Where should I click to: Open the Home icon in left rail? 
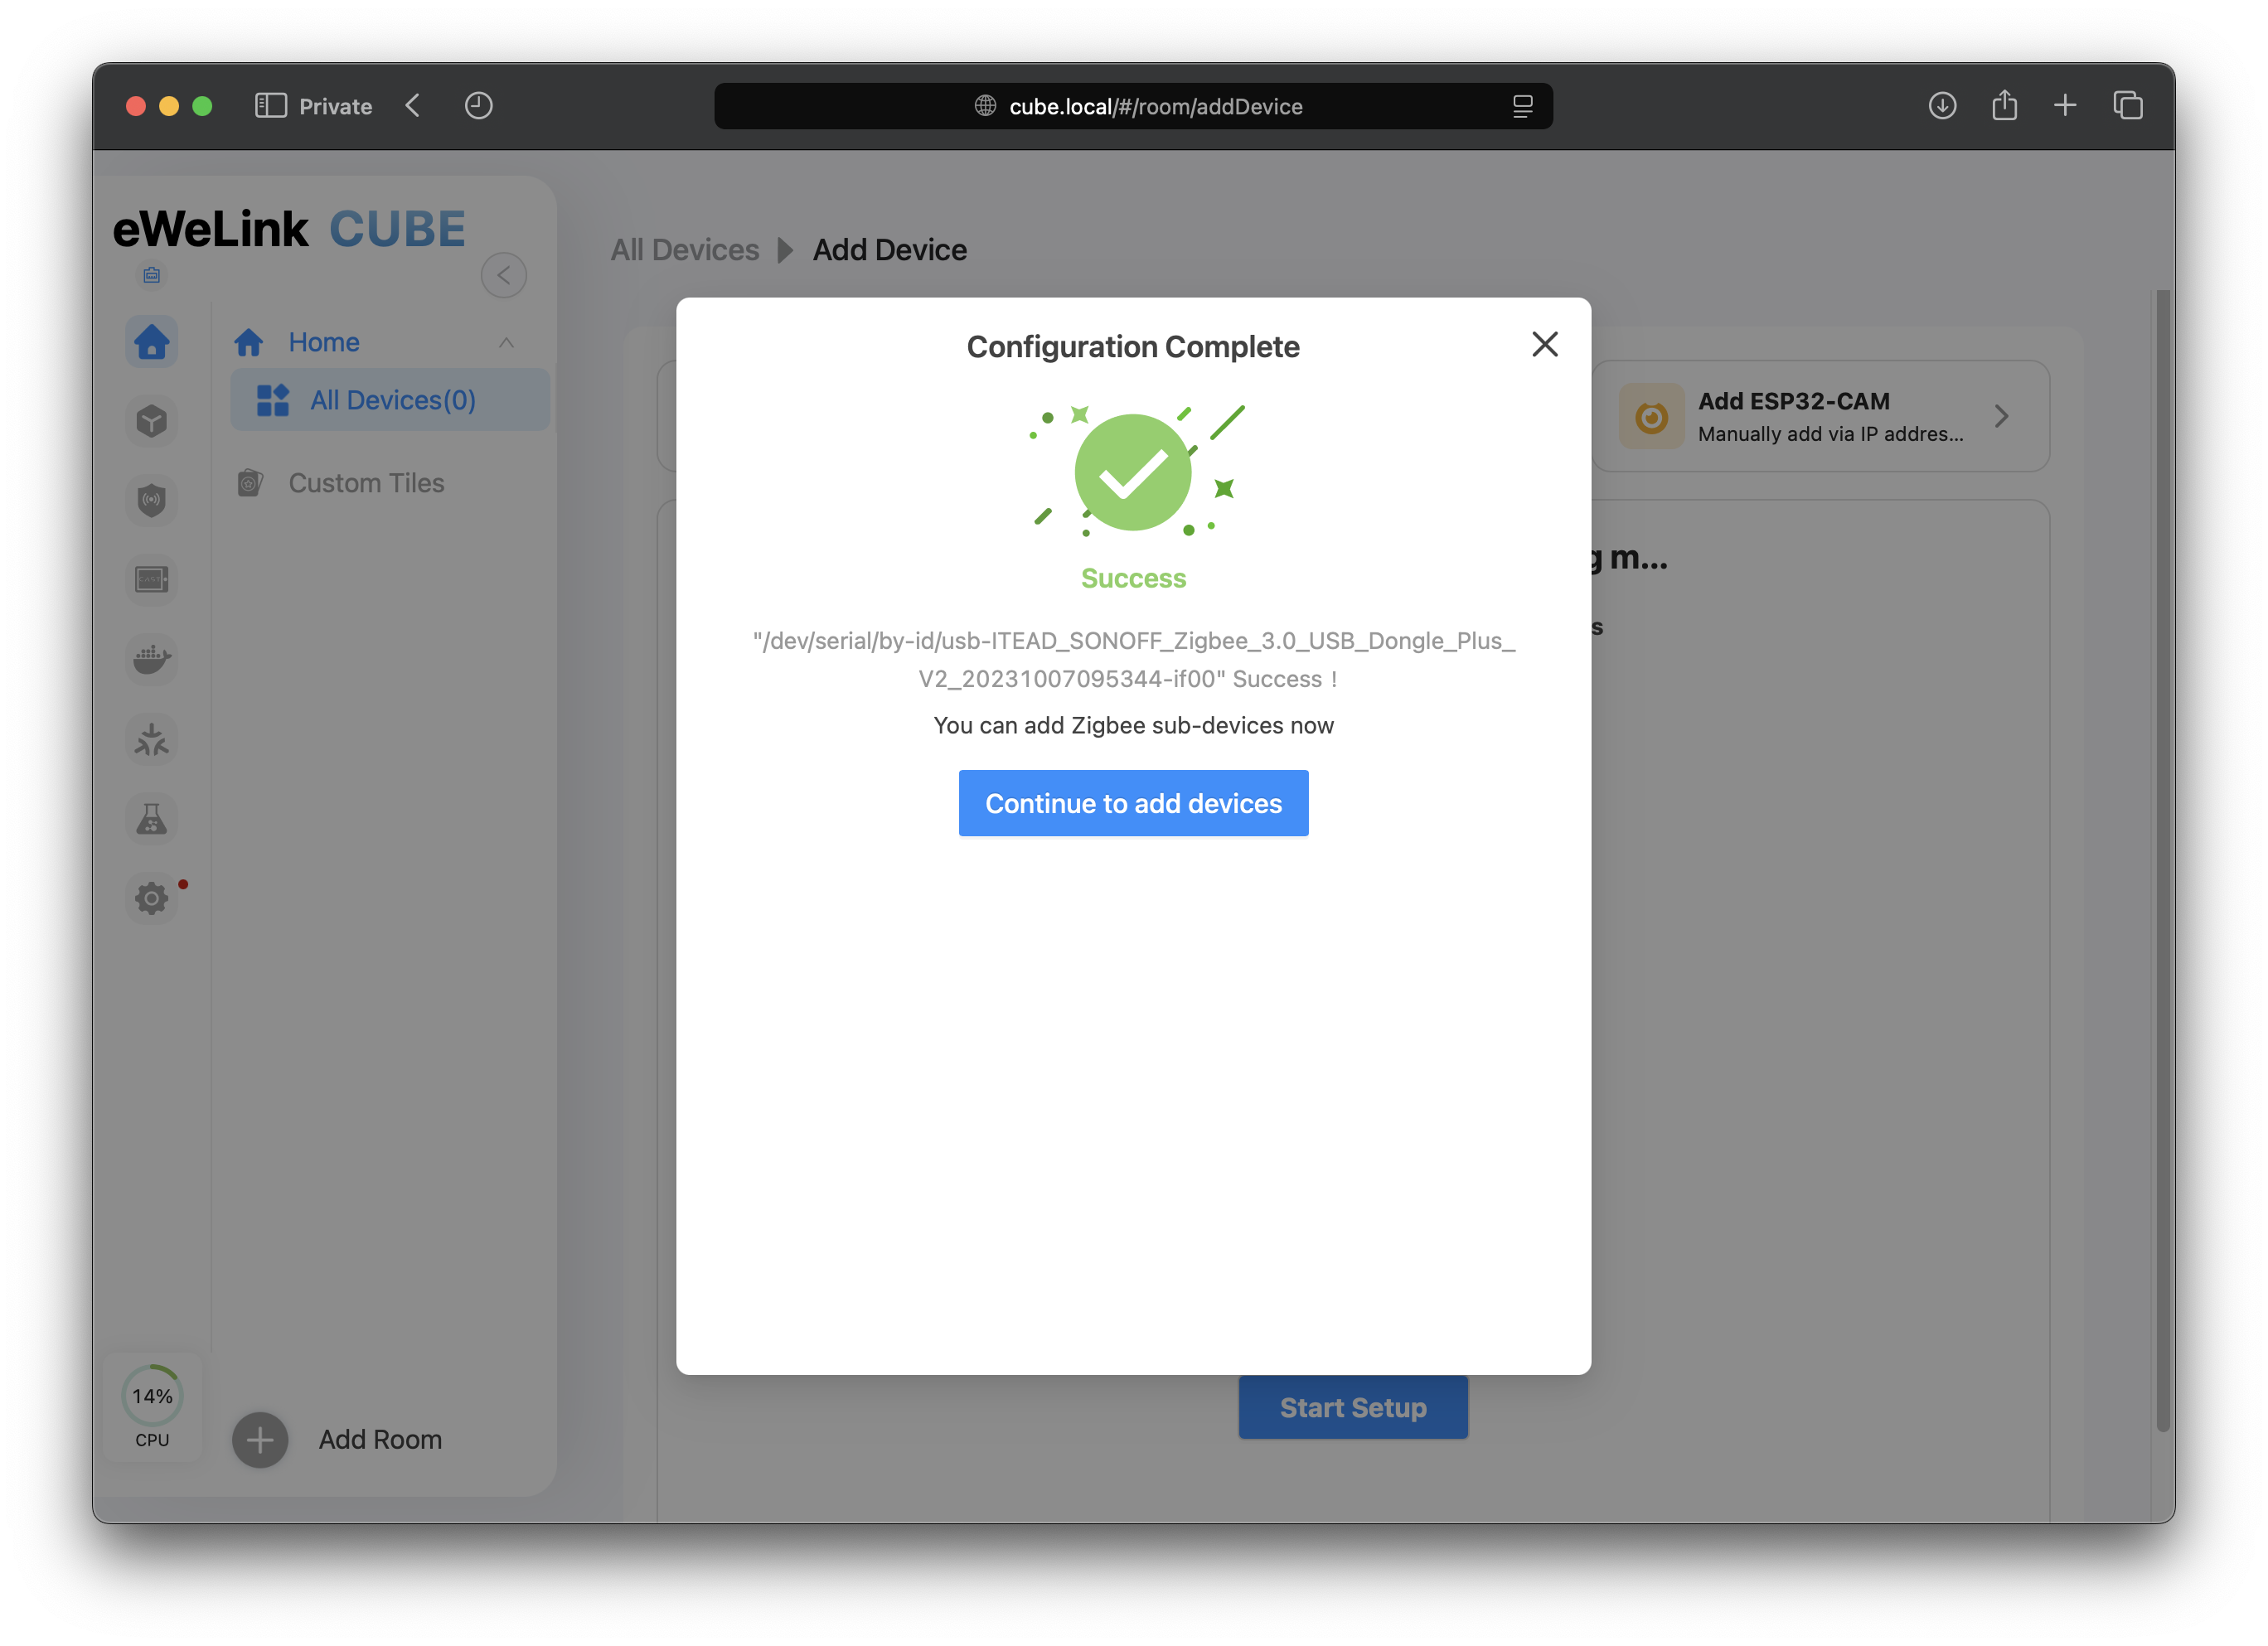point(152,342)
